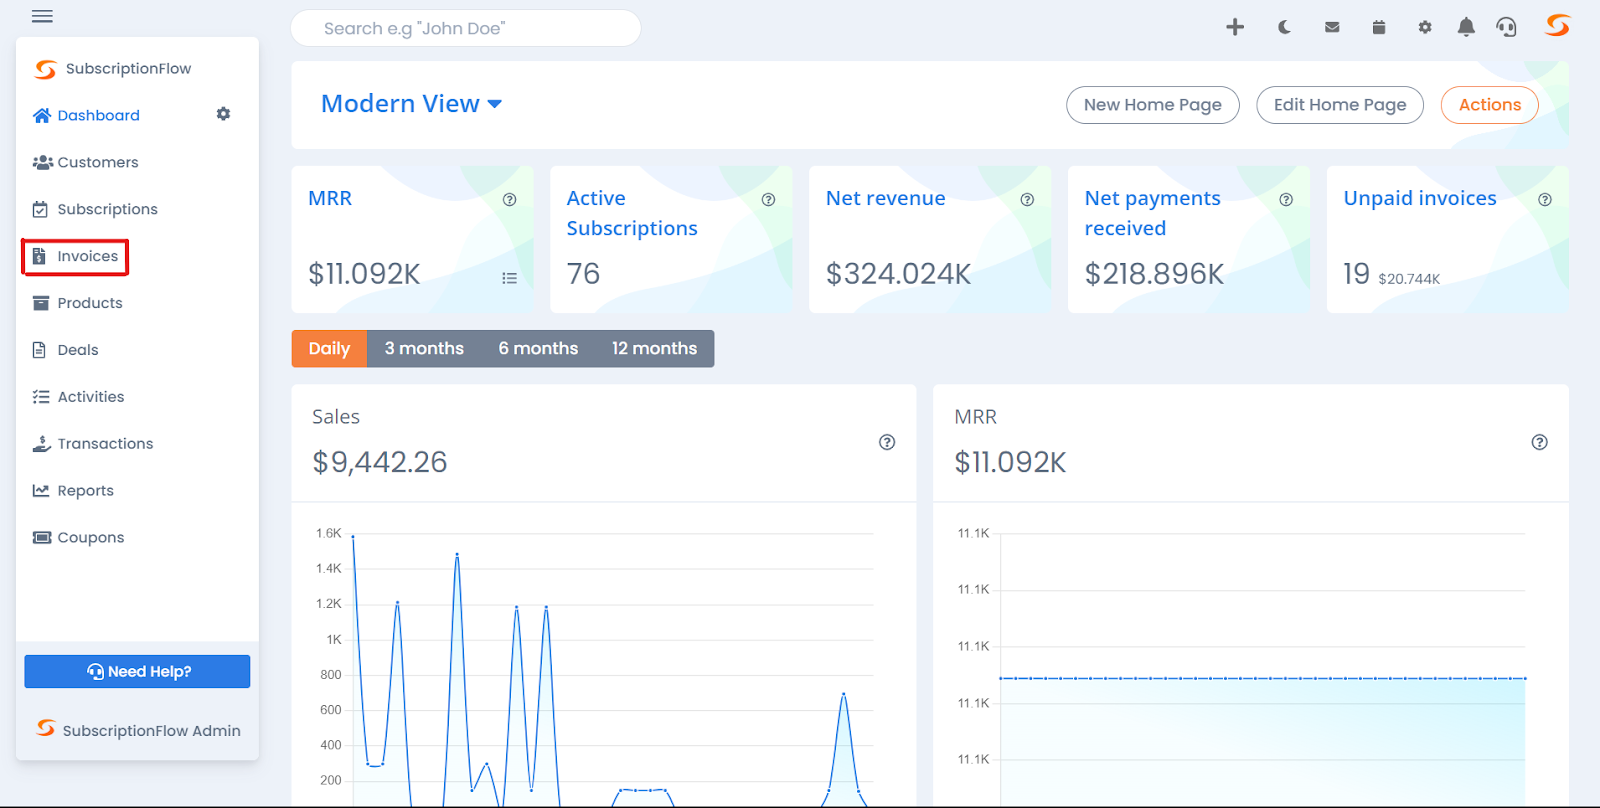Open MRR card help icon

click(x=510, y=199)
